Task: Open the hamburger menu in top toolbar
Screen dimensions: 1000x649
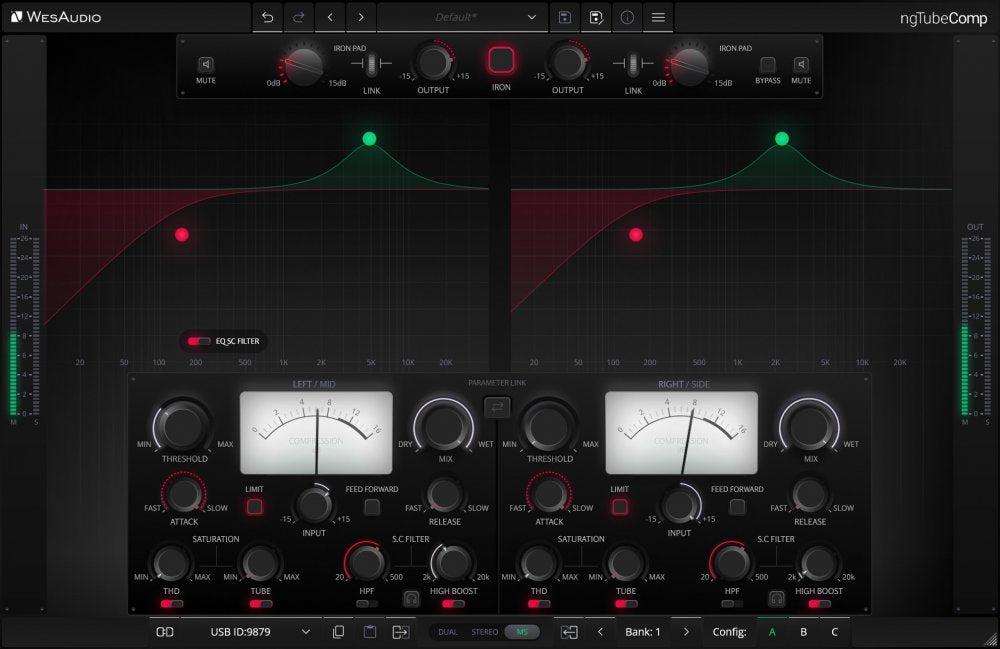Action: coord(658,17)
